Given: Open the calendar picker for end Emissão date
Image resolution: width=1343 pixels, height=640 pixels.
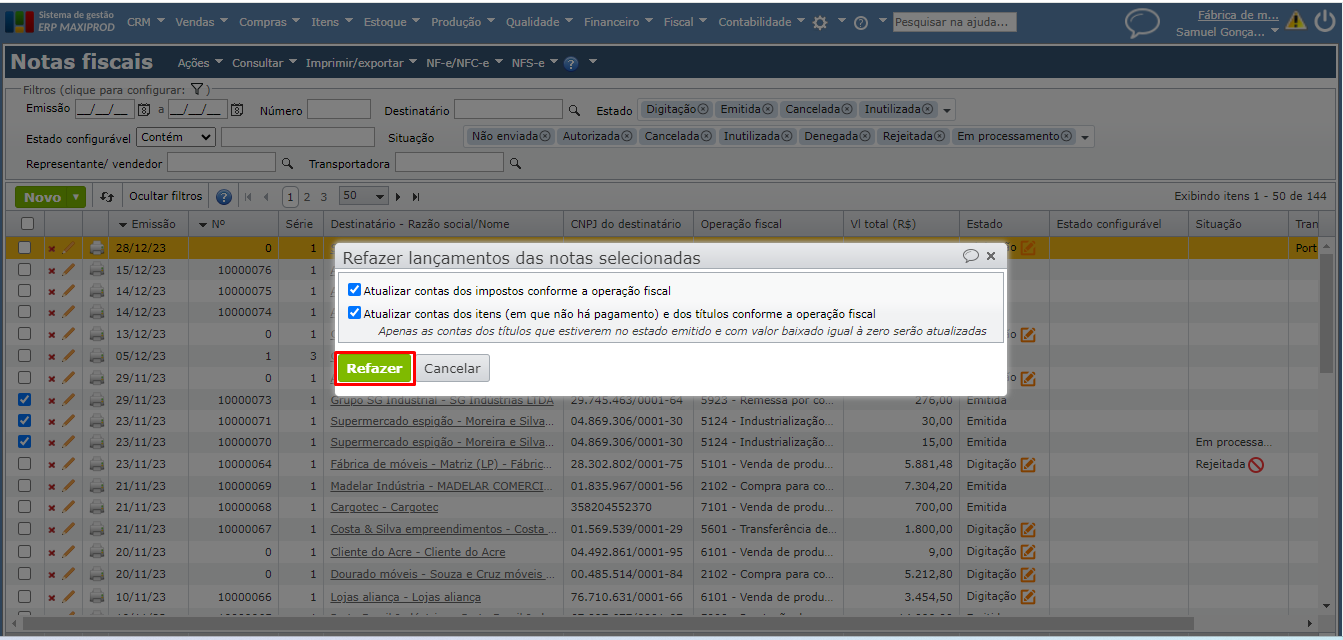Looking at the screenshot, I should coord(237,110).
